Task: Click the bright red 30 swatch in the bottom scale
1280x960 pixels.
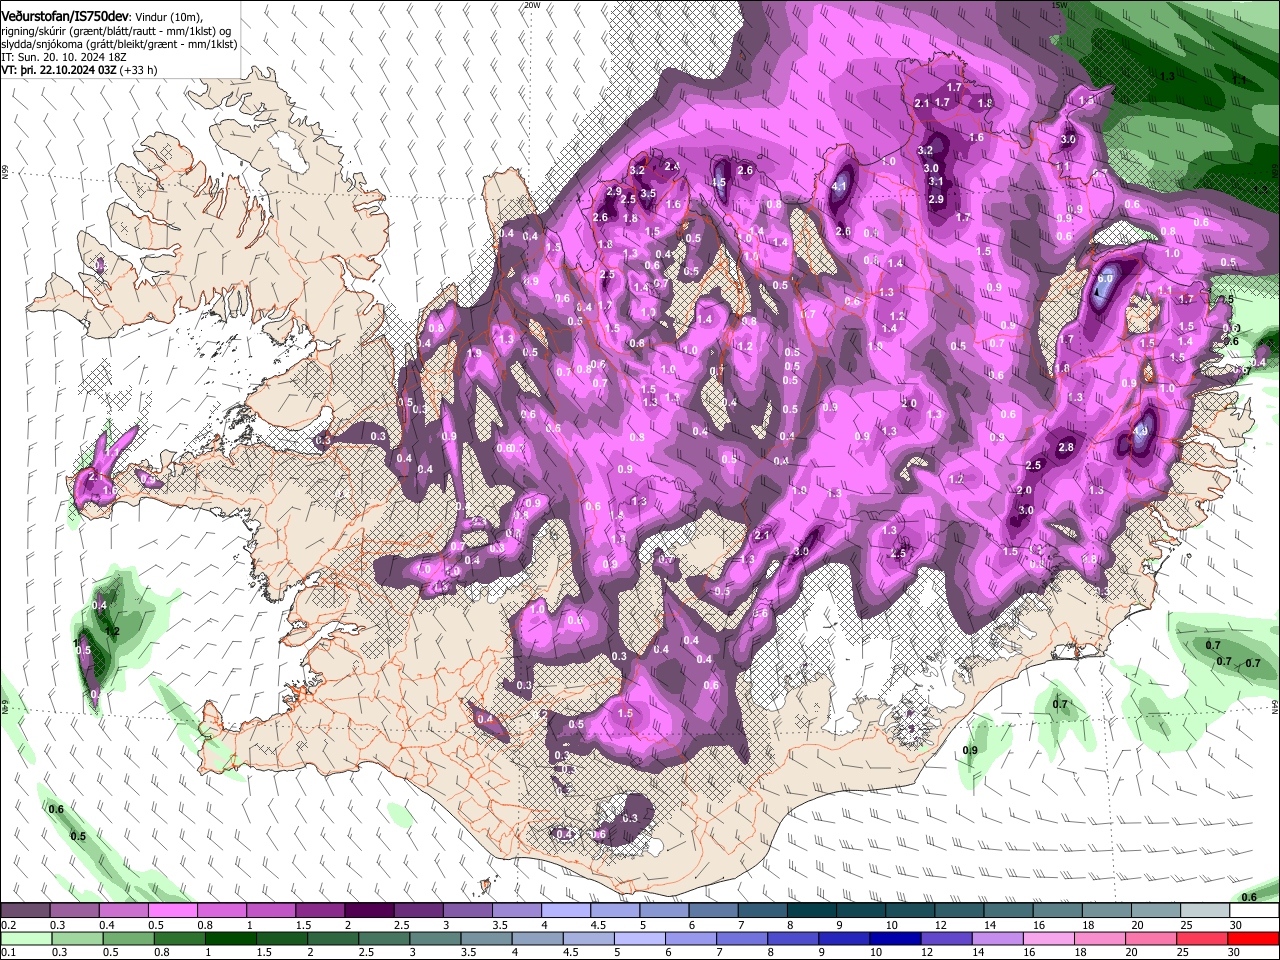Action: [x=1254, y=939]
